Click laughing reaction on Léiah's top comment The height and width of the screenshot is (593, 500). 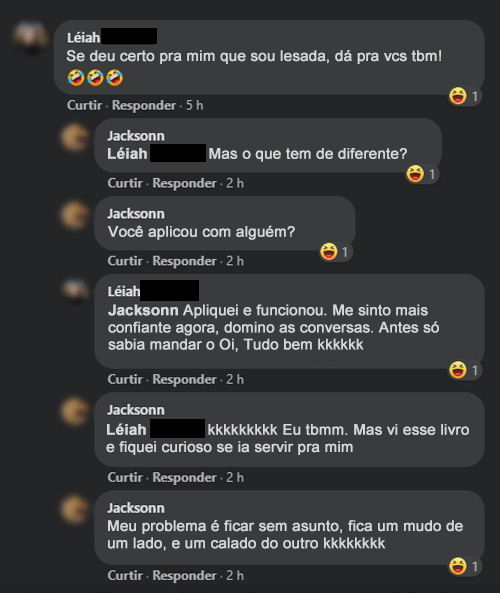[x=458, y=96]
